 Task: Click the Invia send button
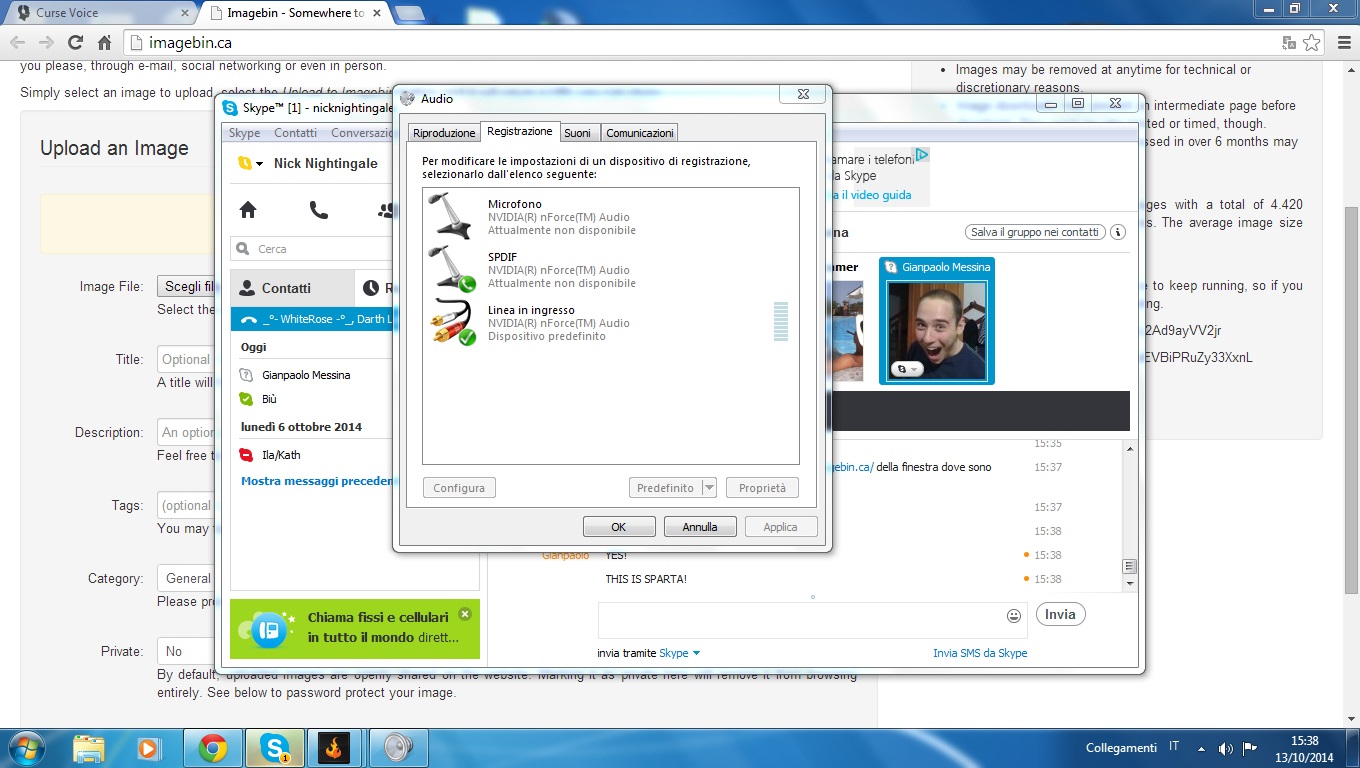click(1060, 614)
